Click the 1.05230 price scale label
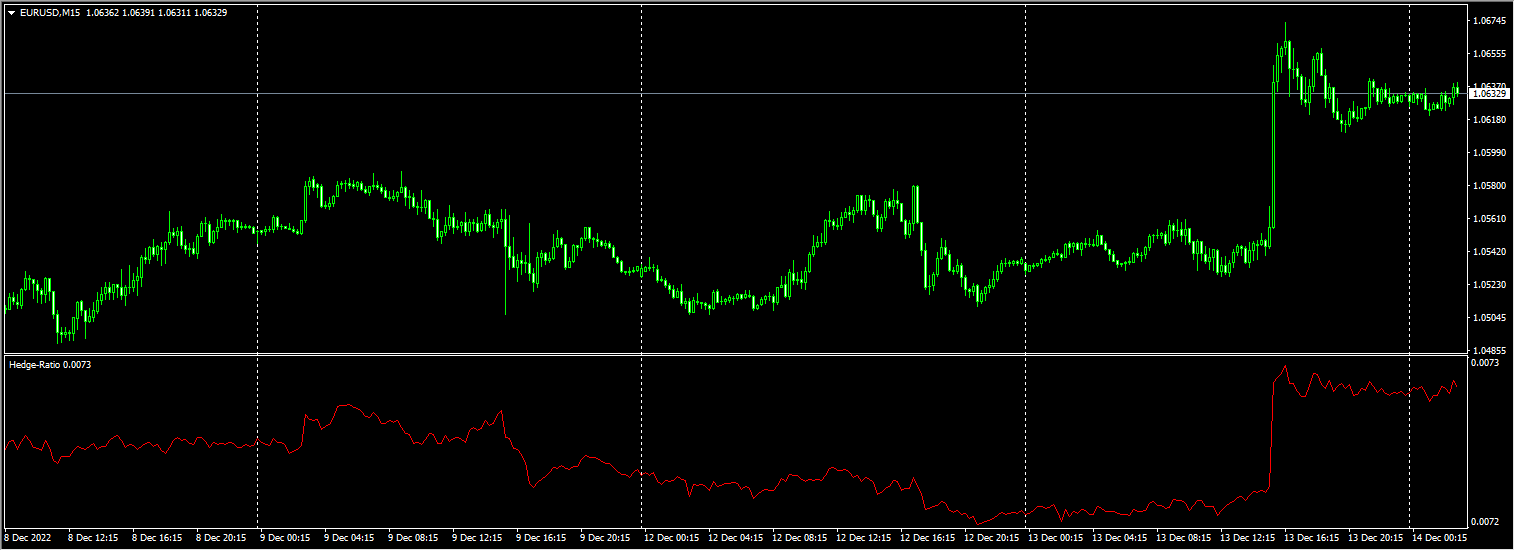The width and height of the screenshot is (1515, 551). (x=1490, y=284)
